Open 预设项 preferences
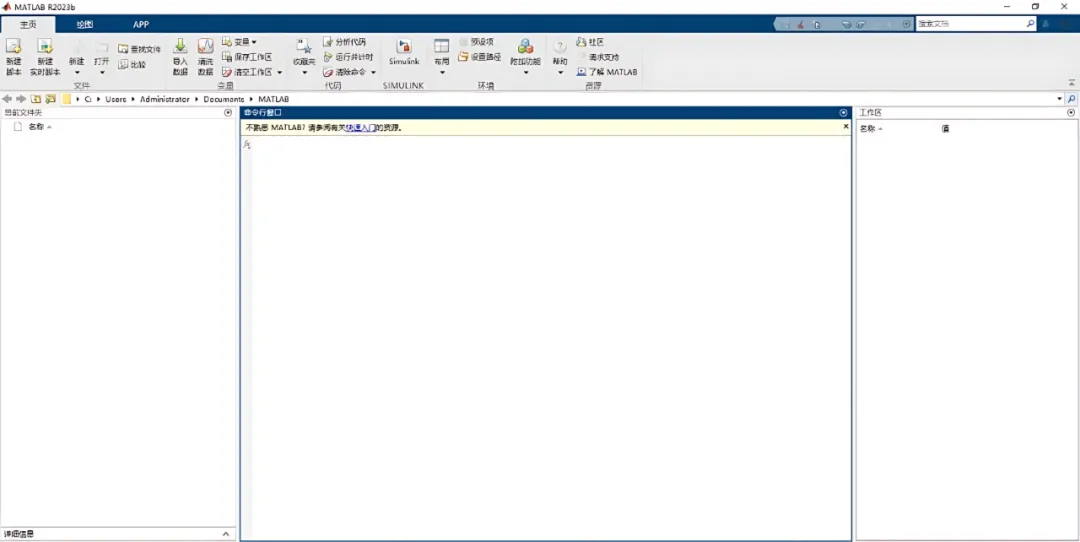 [x=477, y=42]
